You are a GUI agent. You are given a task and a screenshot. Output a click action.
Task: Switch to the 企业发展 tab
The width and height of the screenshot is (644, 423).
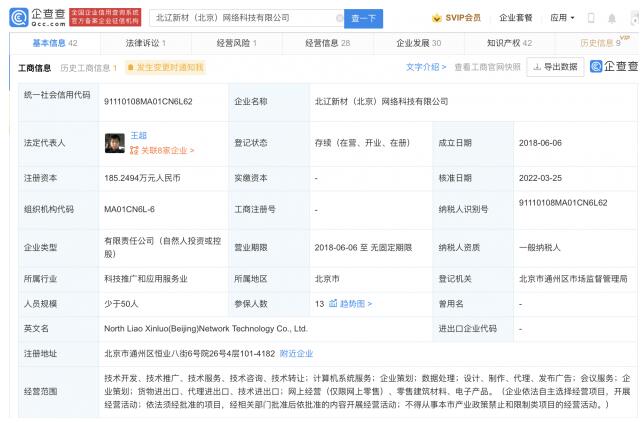tap(419, 43)
